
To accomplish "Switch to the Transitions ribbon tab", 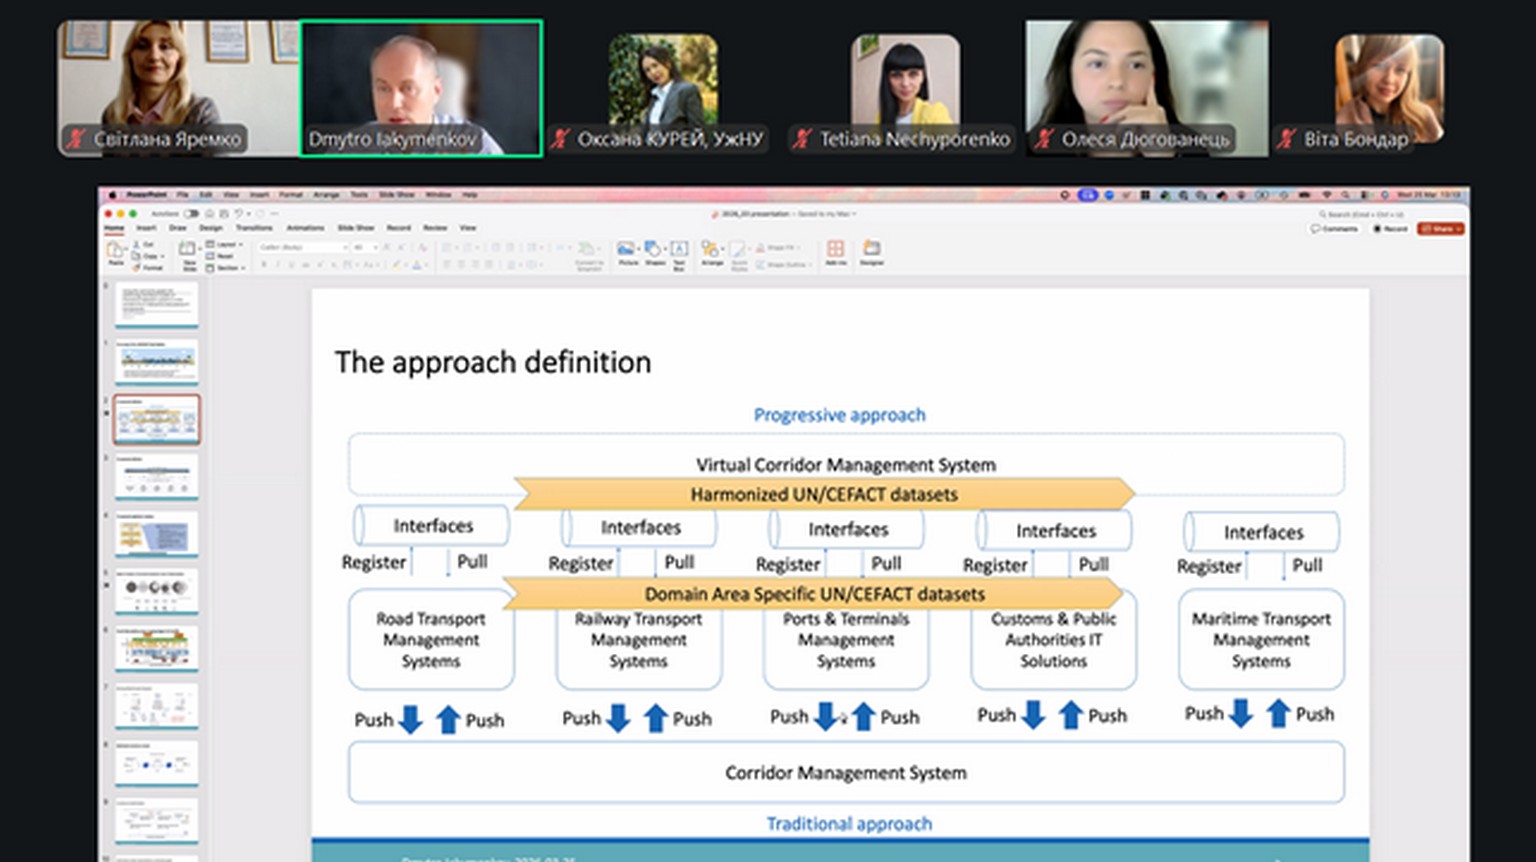I will coord(254,228).
